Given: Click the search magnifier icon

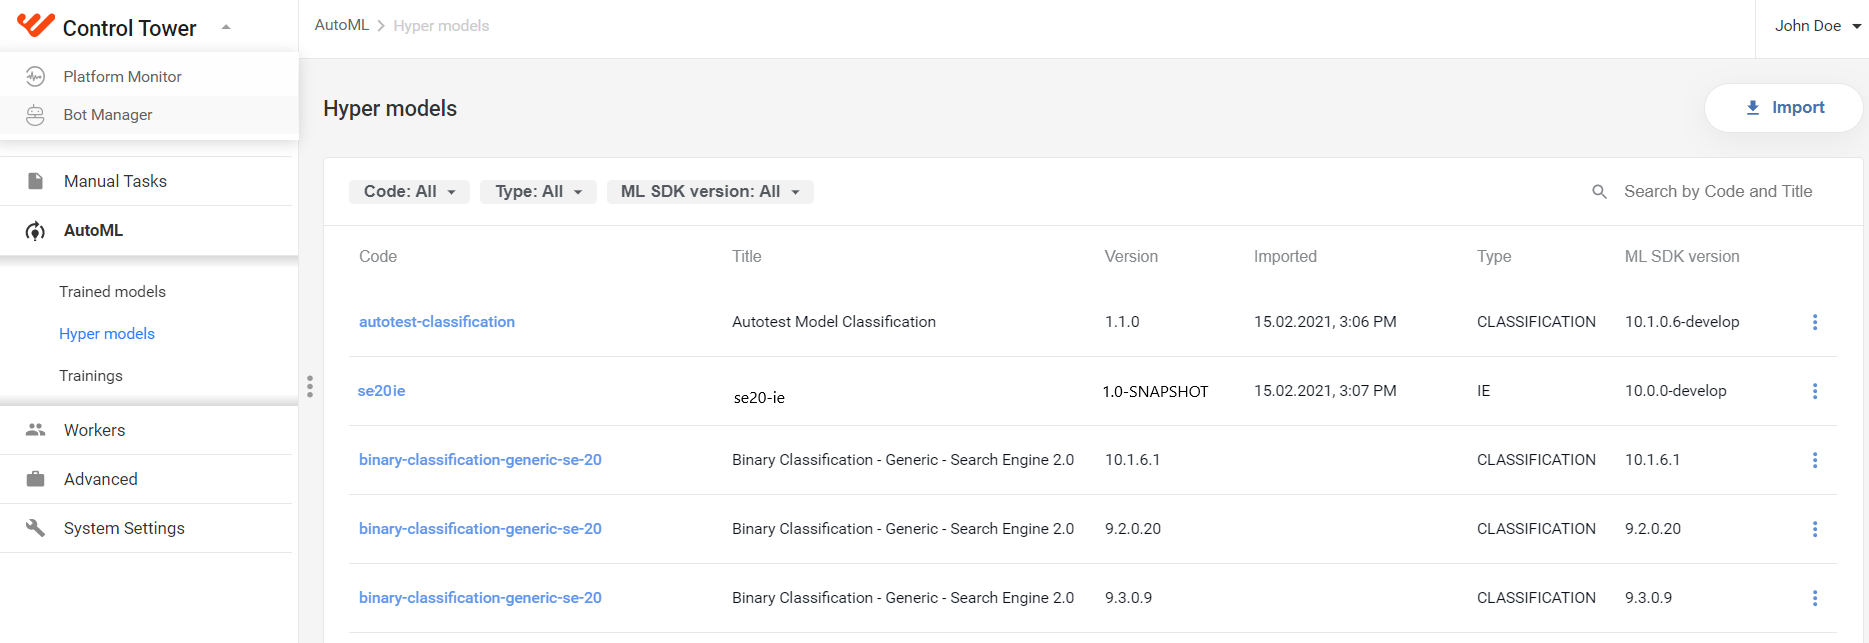Looking at the screenshot, I should pos(1600,192).
